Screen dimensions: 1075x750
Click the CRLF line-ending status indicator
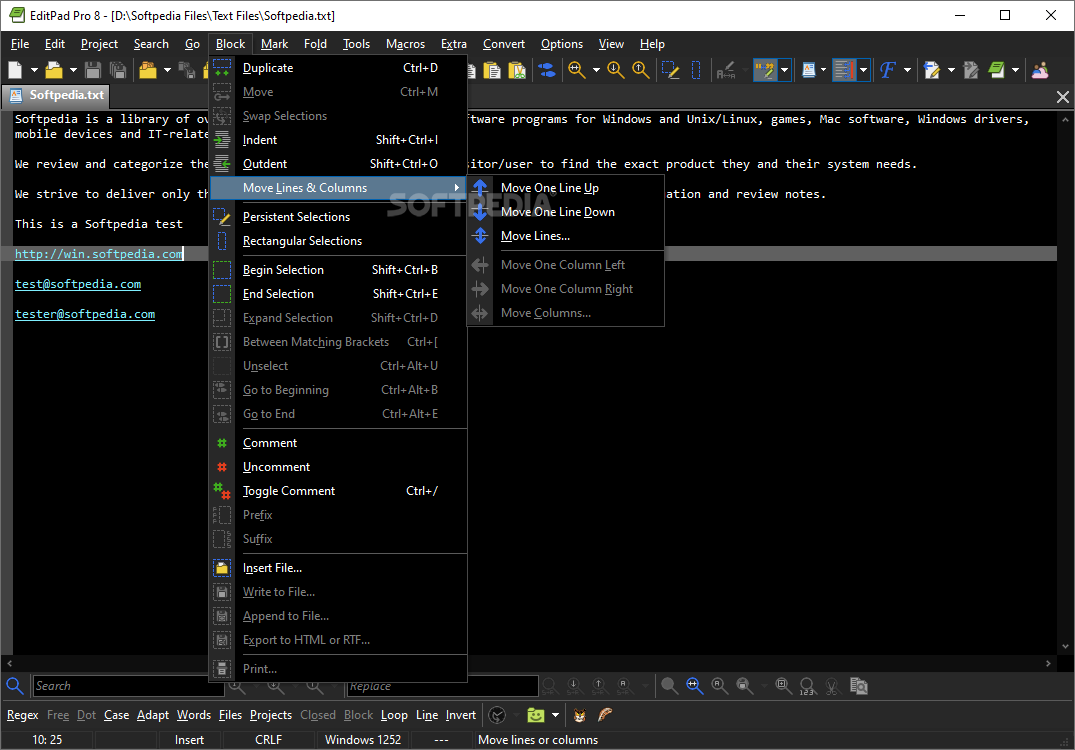click(x=269, y=740)
